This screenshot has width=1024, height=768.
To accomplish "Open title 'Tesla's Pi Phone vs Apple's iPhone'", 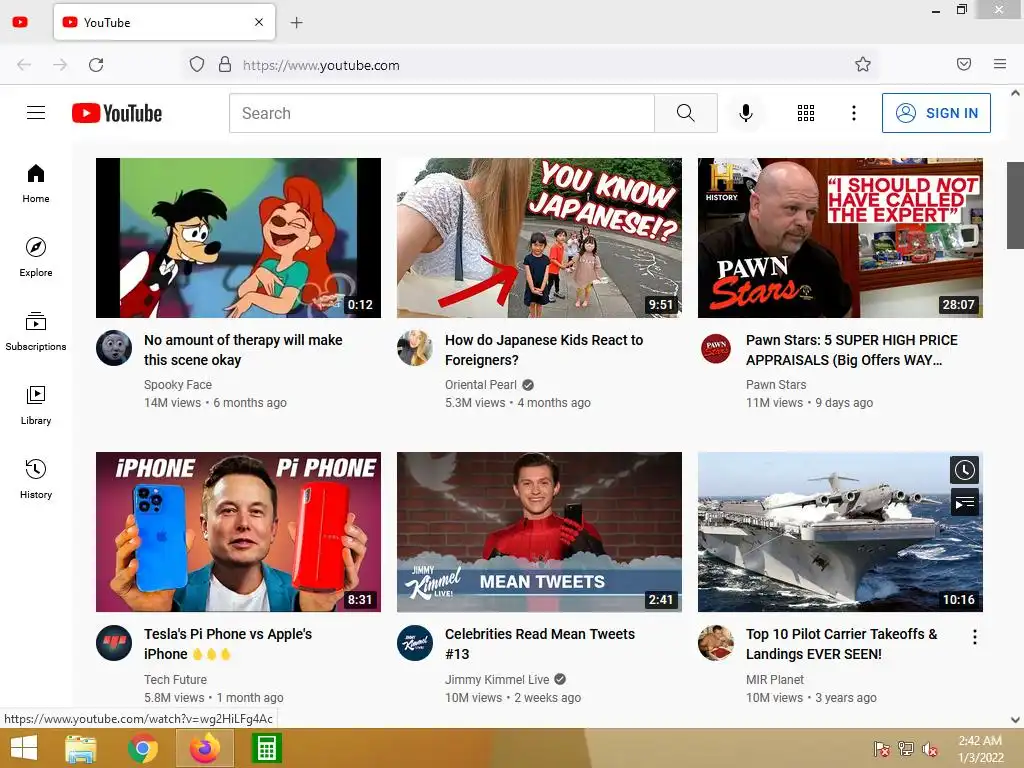I will (x=228, y=644).
